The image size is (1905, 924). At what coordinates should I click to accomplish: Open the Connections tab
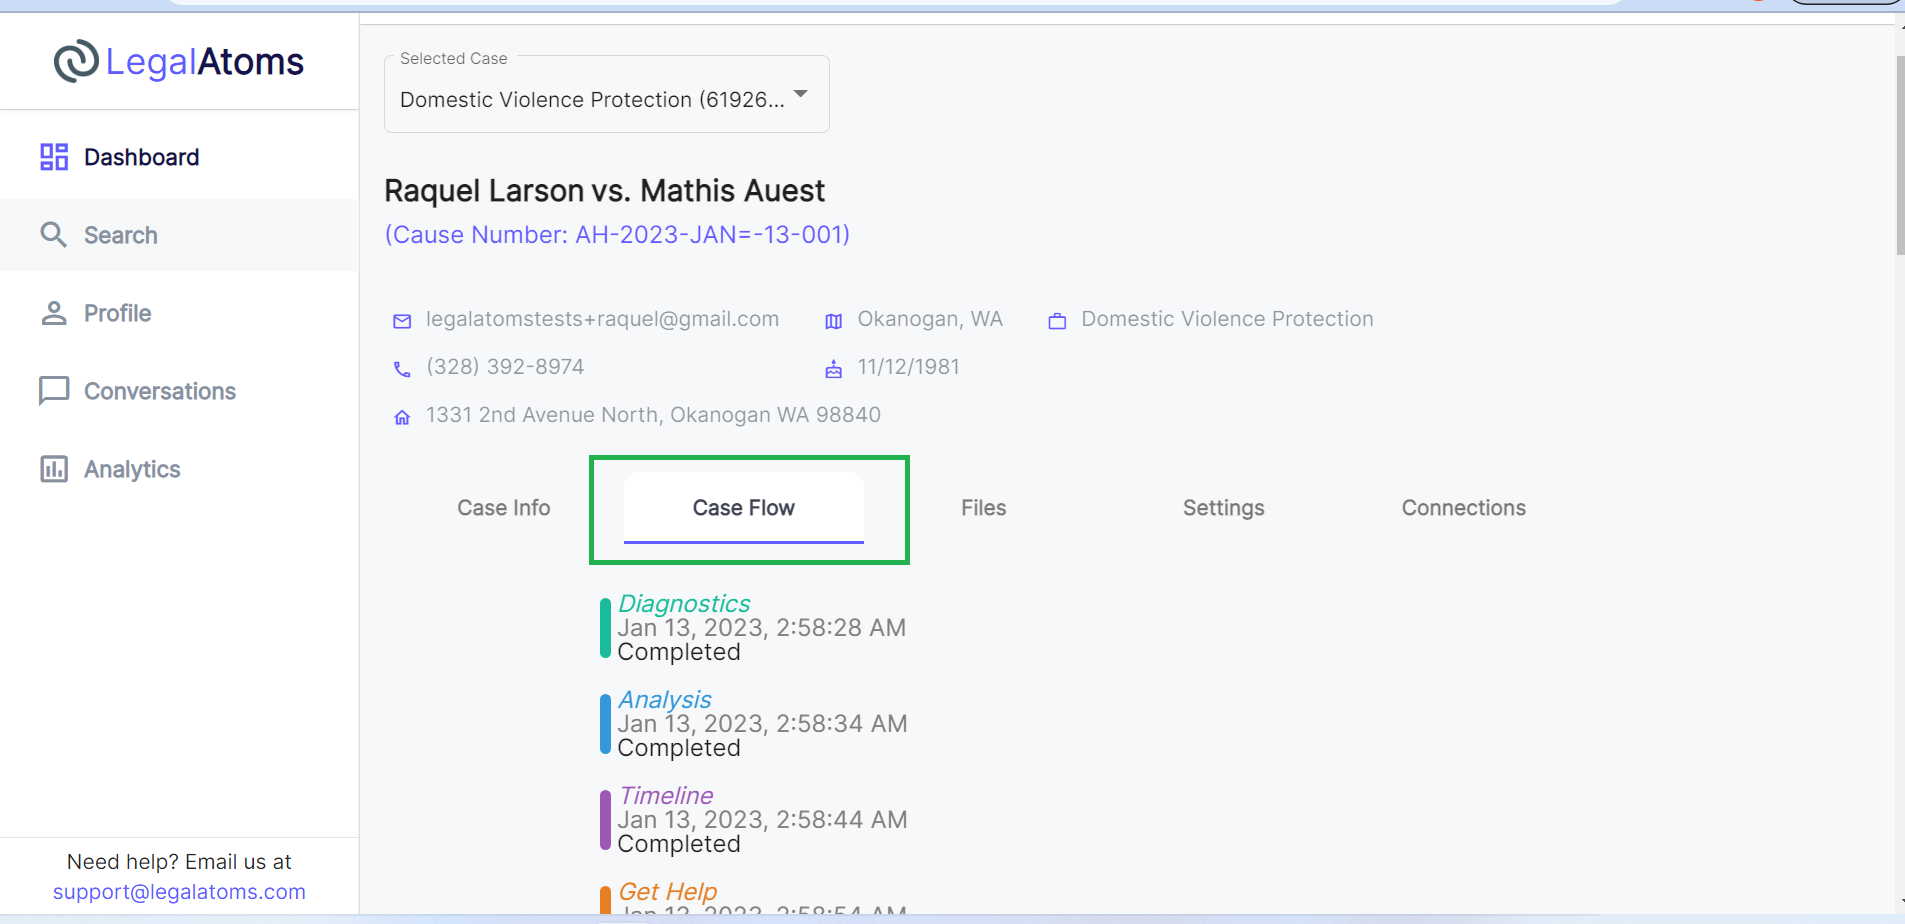click(1464, 508)
